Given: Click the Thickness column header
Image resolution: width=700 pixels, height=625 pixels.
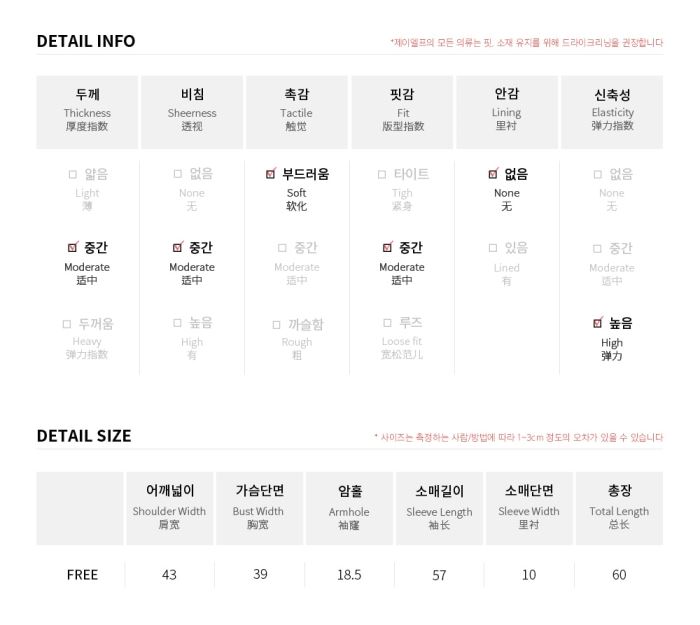Looking at the screenshot, I should pos(87,112).
